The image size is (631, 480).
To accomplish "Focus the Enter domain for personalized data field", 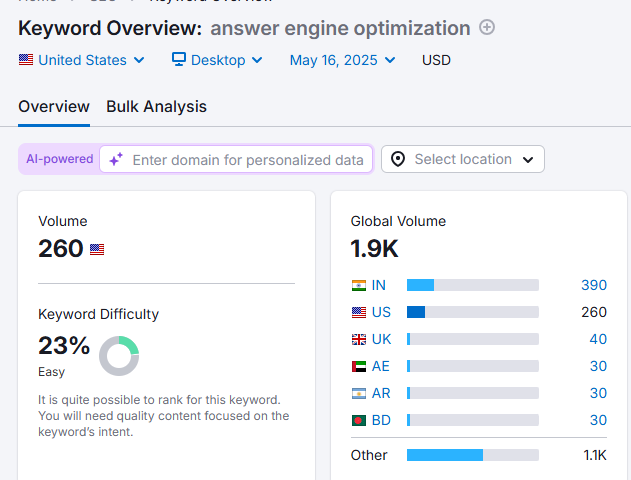I will point(247,160).
